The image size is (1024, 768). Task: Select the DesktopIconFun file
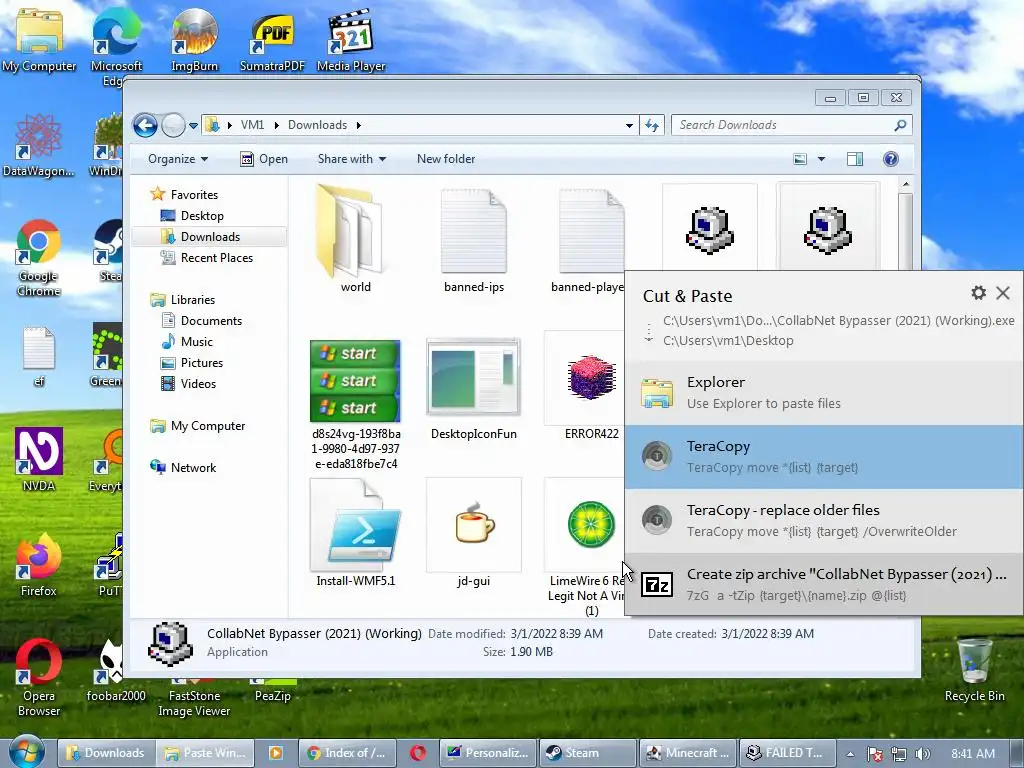click(473, 389)
